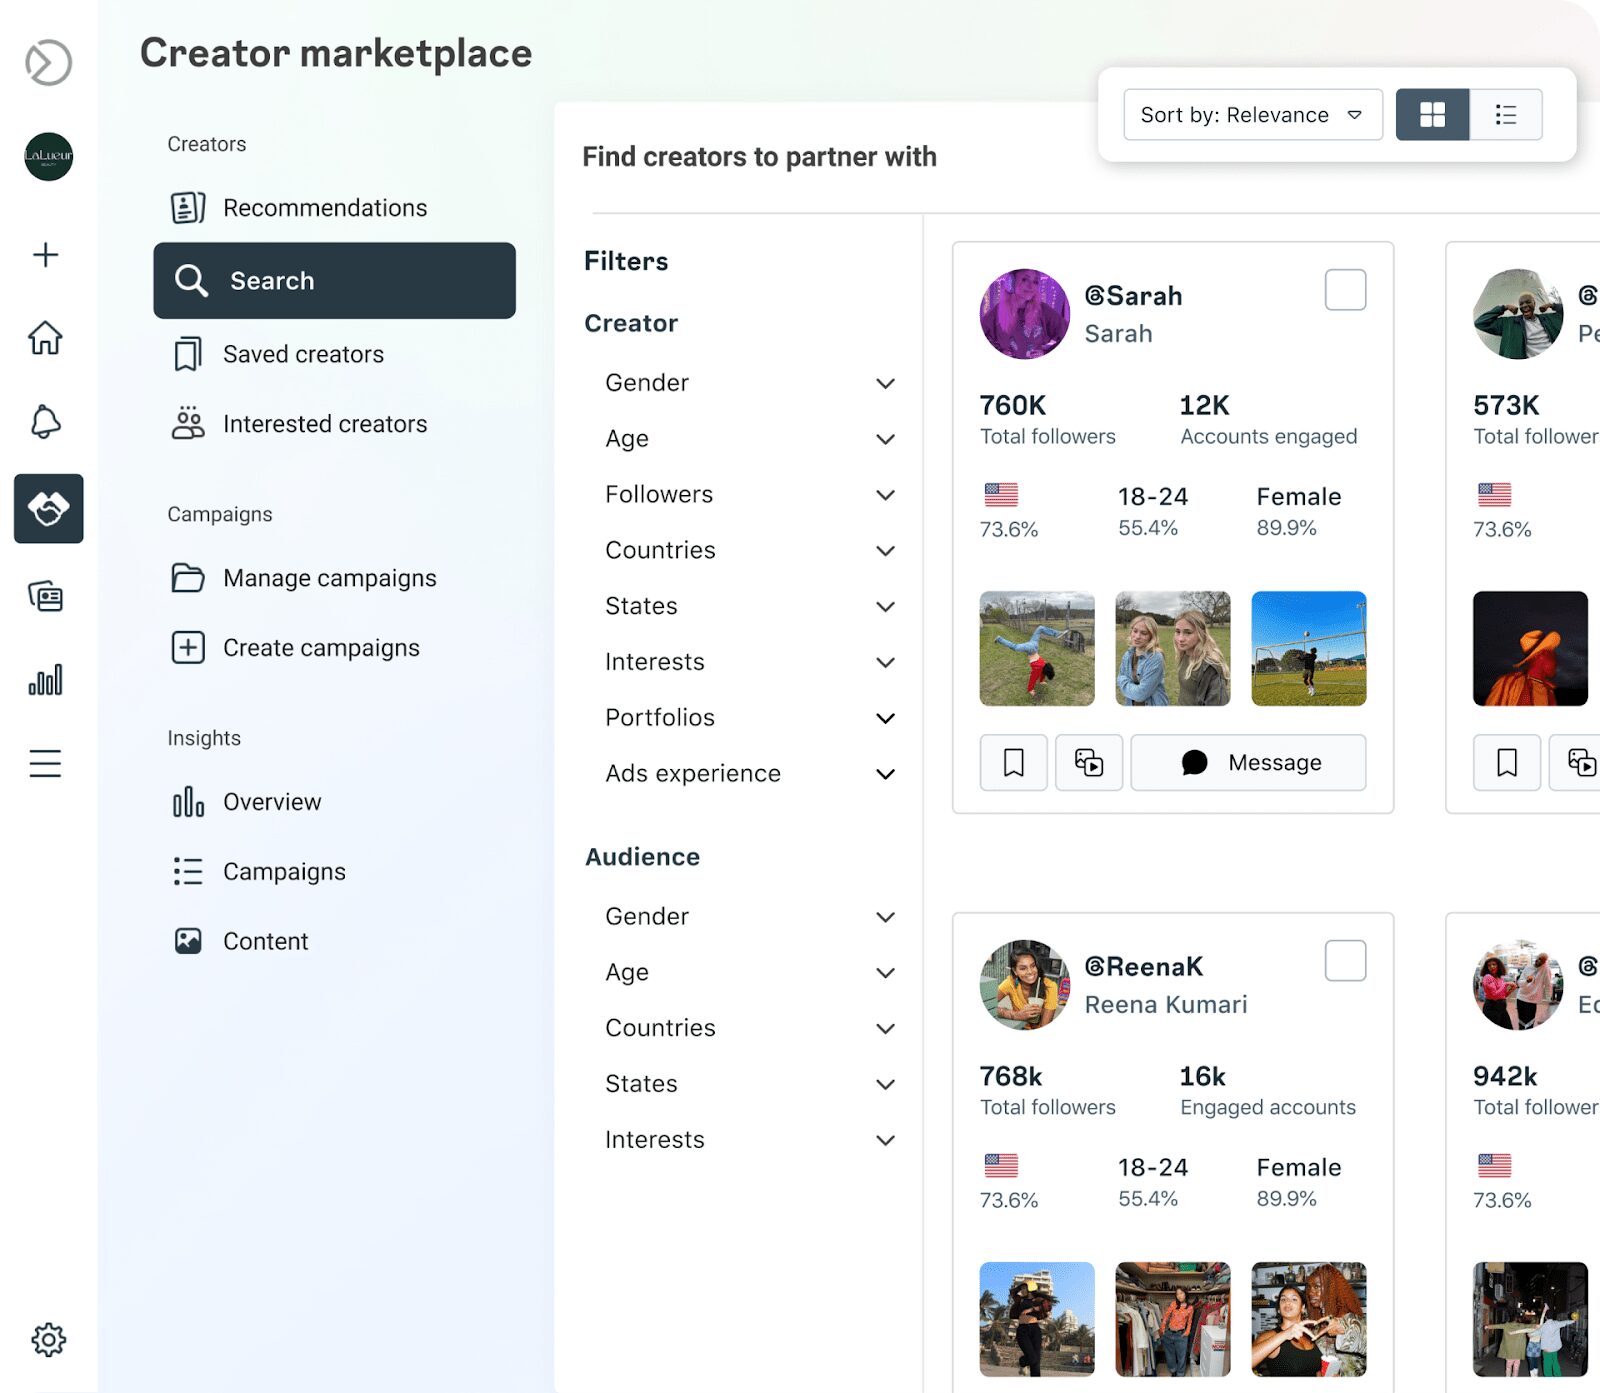Open the wallet/payments icon in the sidebar

(x=46, y=595)
